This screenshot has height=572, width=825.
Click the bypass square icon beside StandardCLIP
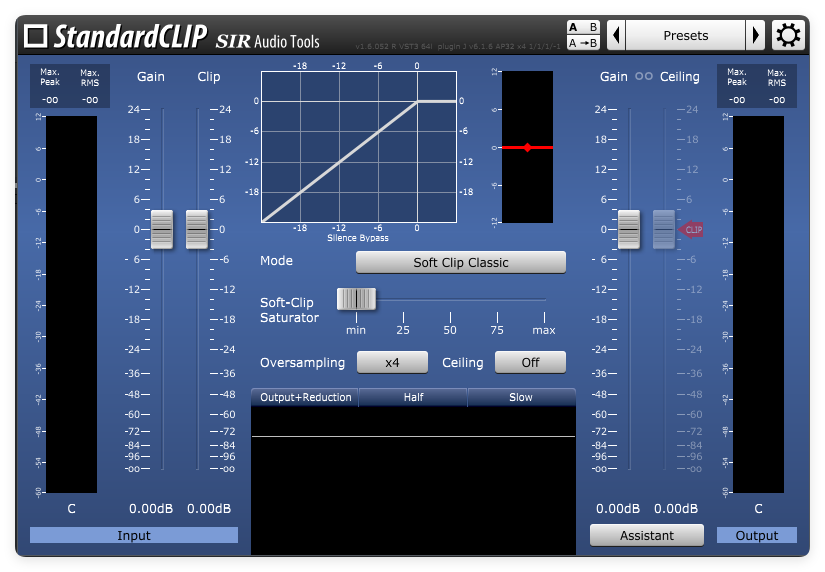36,36
